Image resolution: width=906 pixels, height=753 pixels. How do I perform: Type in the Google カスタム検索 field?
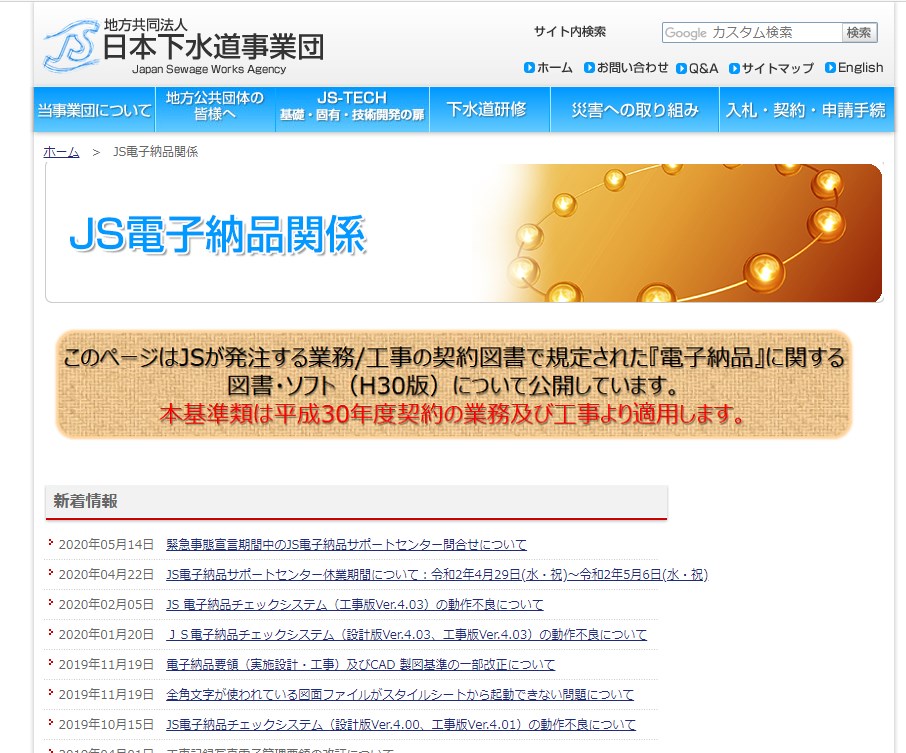pos(751,33)
